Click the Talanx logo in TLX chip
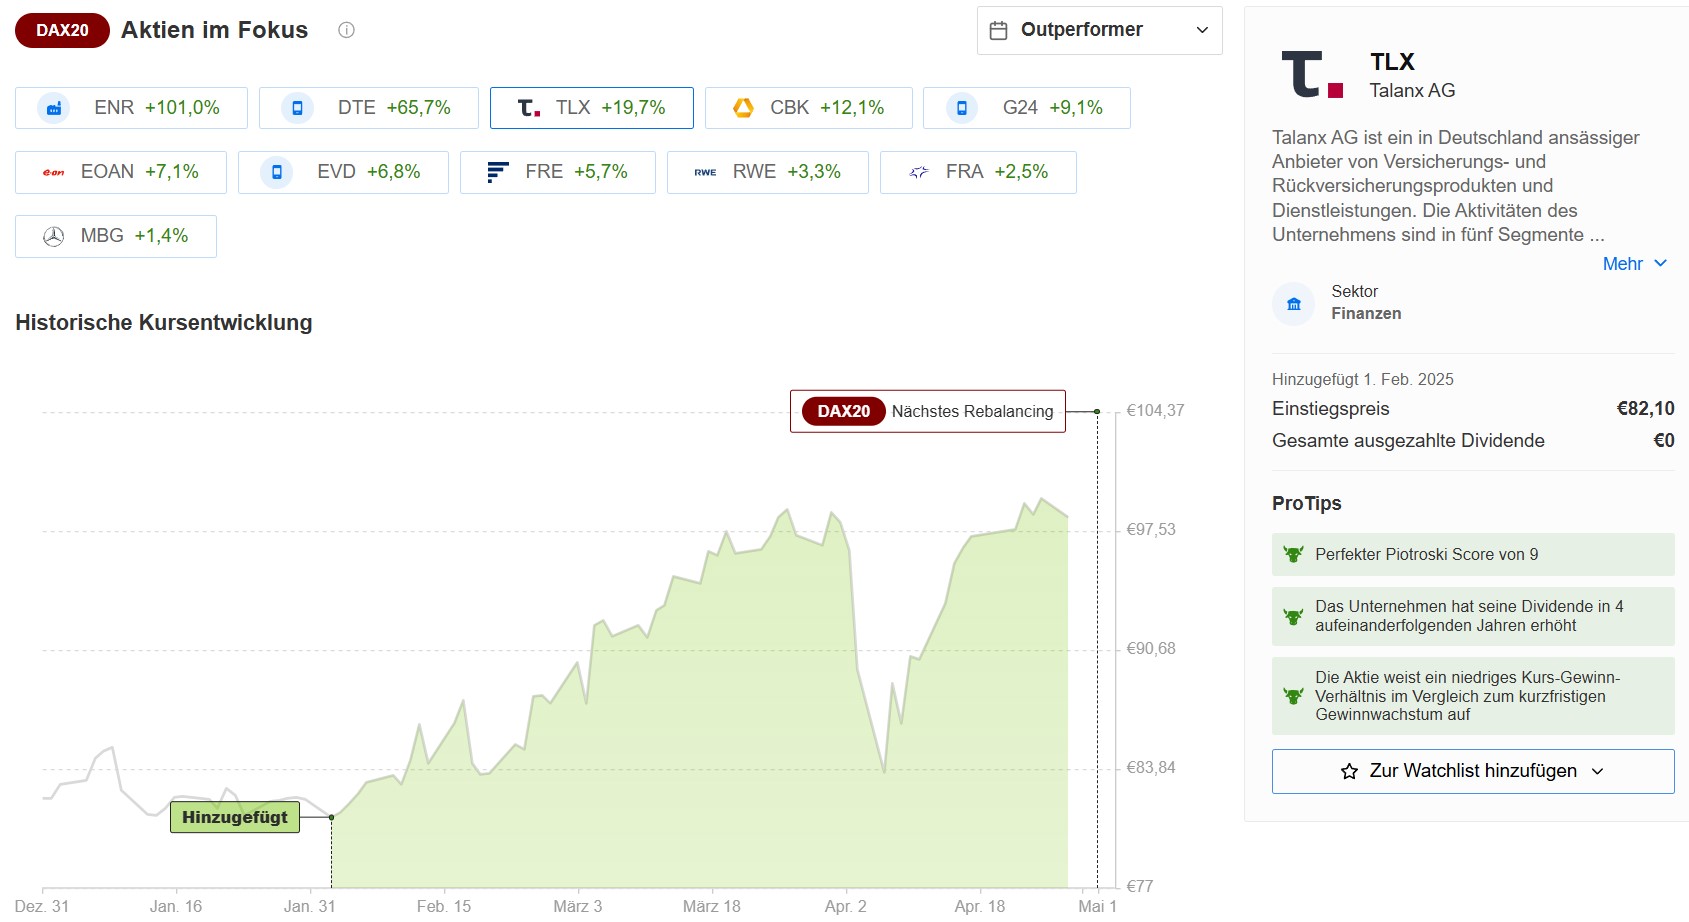Viewport: 1689px width, 922px height. click(x=529, y=108)
